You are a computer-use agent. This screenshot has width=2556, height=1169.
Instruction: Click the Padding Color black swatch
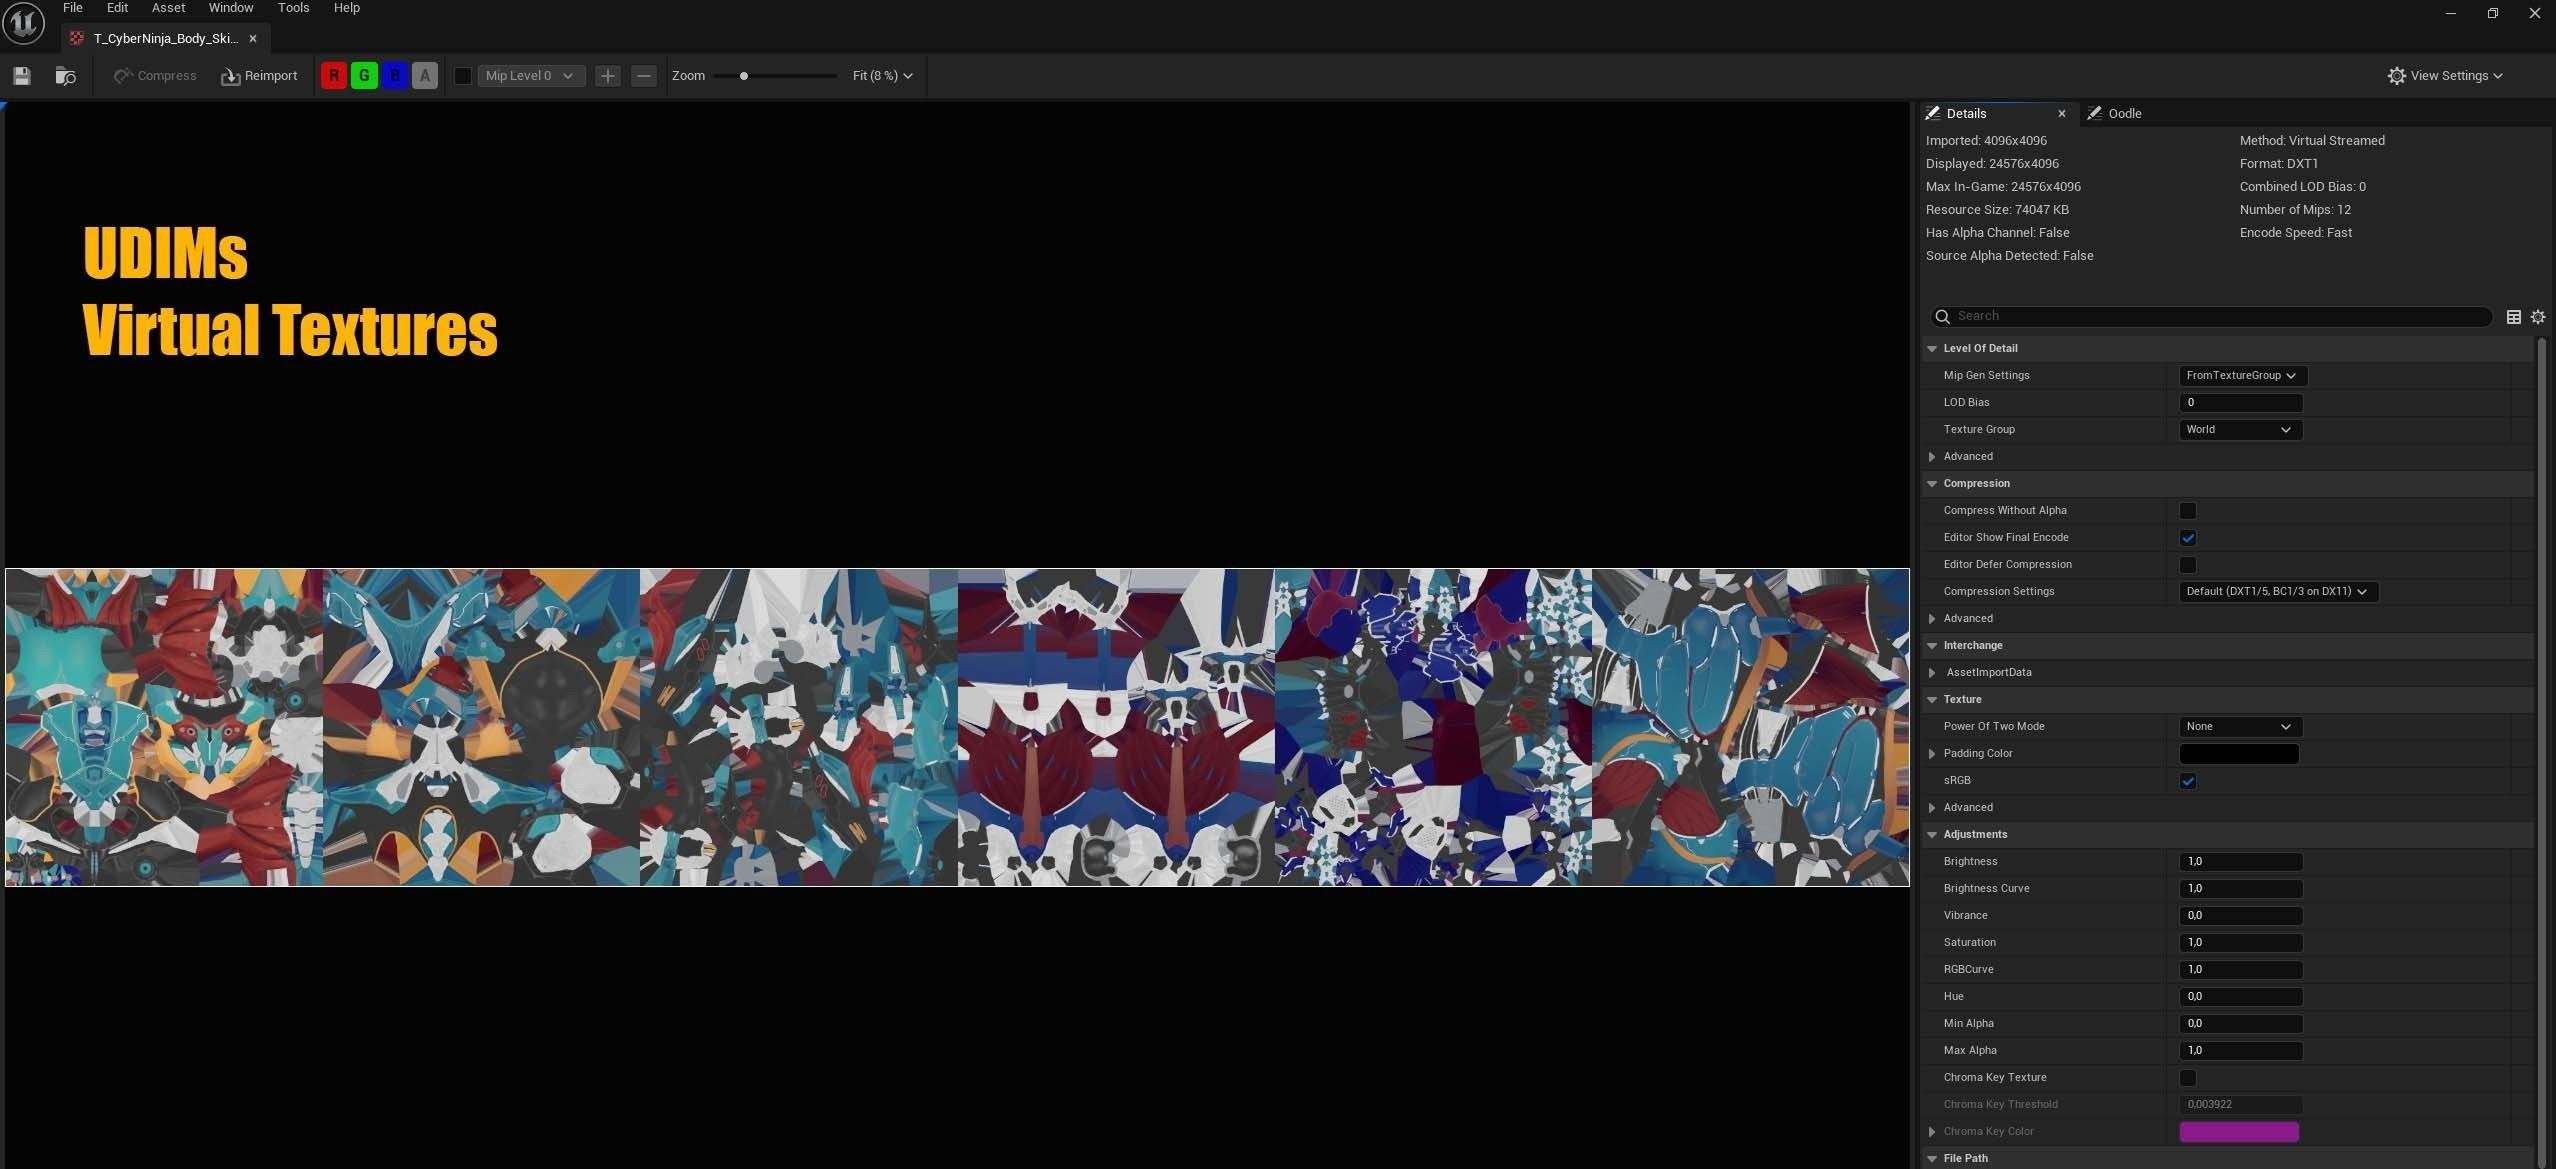click(x=2238, y=754)
